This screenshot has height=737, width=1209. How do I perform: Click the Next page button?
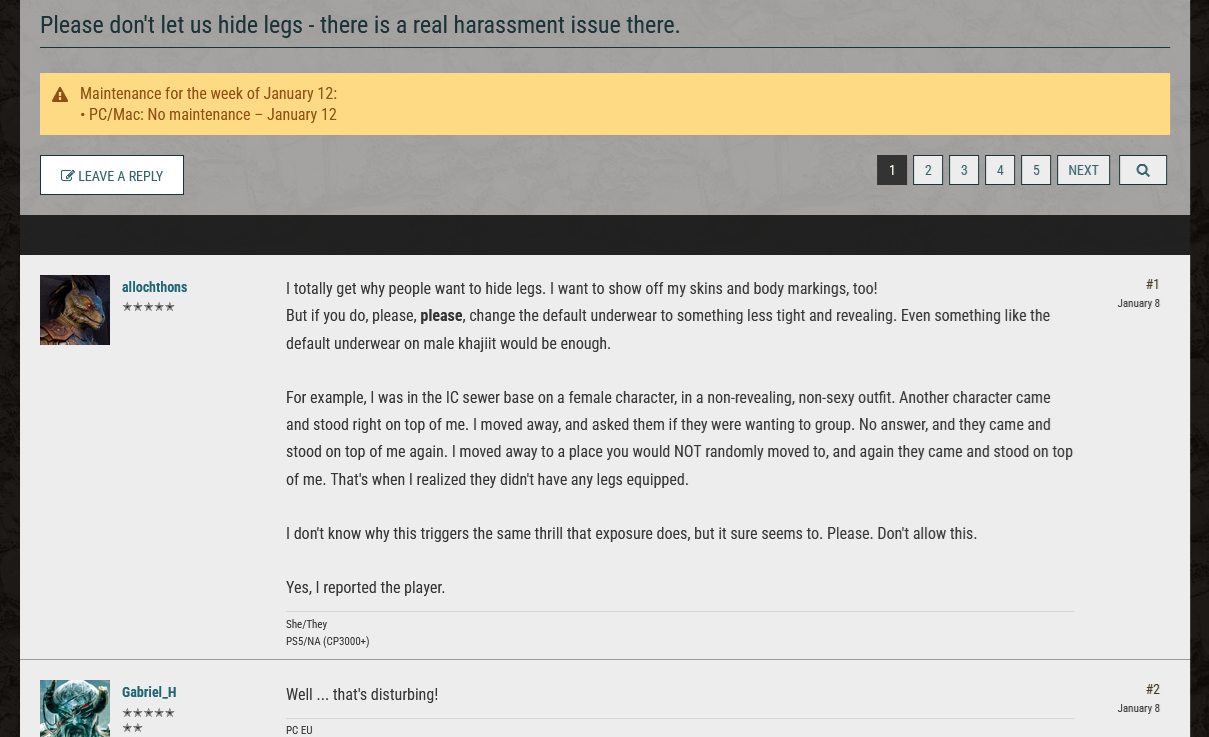point(1083,170)
